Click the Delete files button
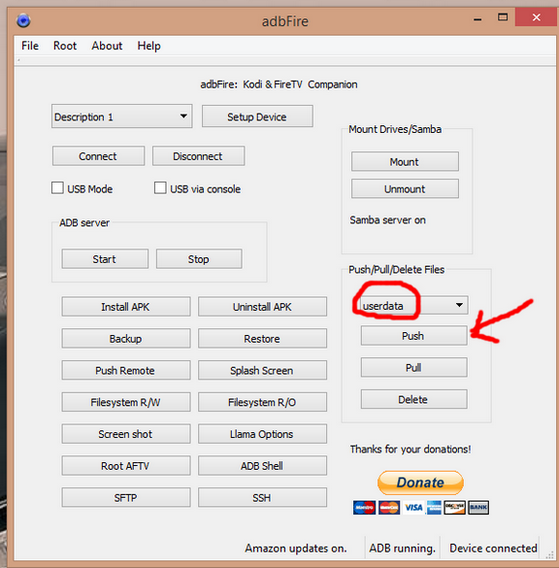This screenshot has height=568, width=559. pos(414,399)
